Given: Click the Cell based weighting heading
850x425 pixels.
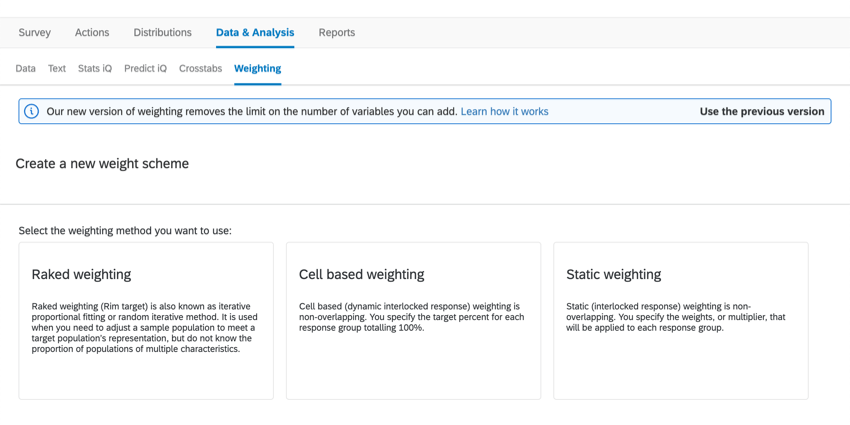Looking at the screenshot, I should pyautogui.click(x=362, y=274).
